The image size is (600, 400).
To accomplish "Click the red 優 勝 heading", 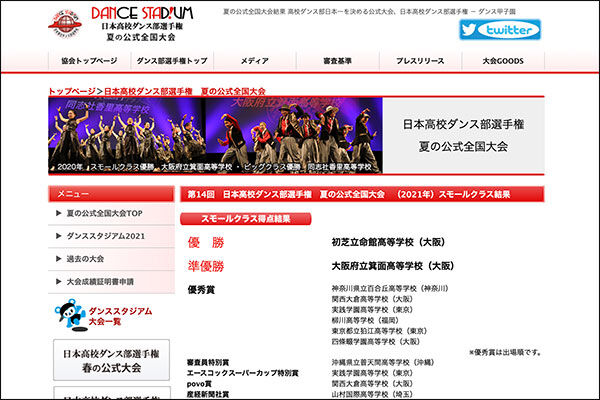I will click(206, 242).
